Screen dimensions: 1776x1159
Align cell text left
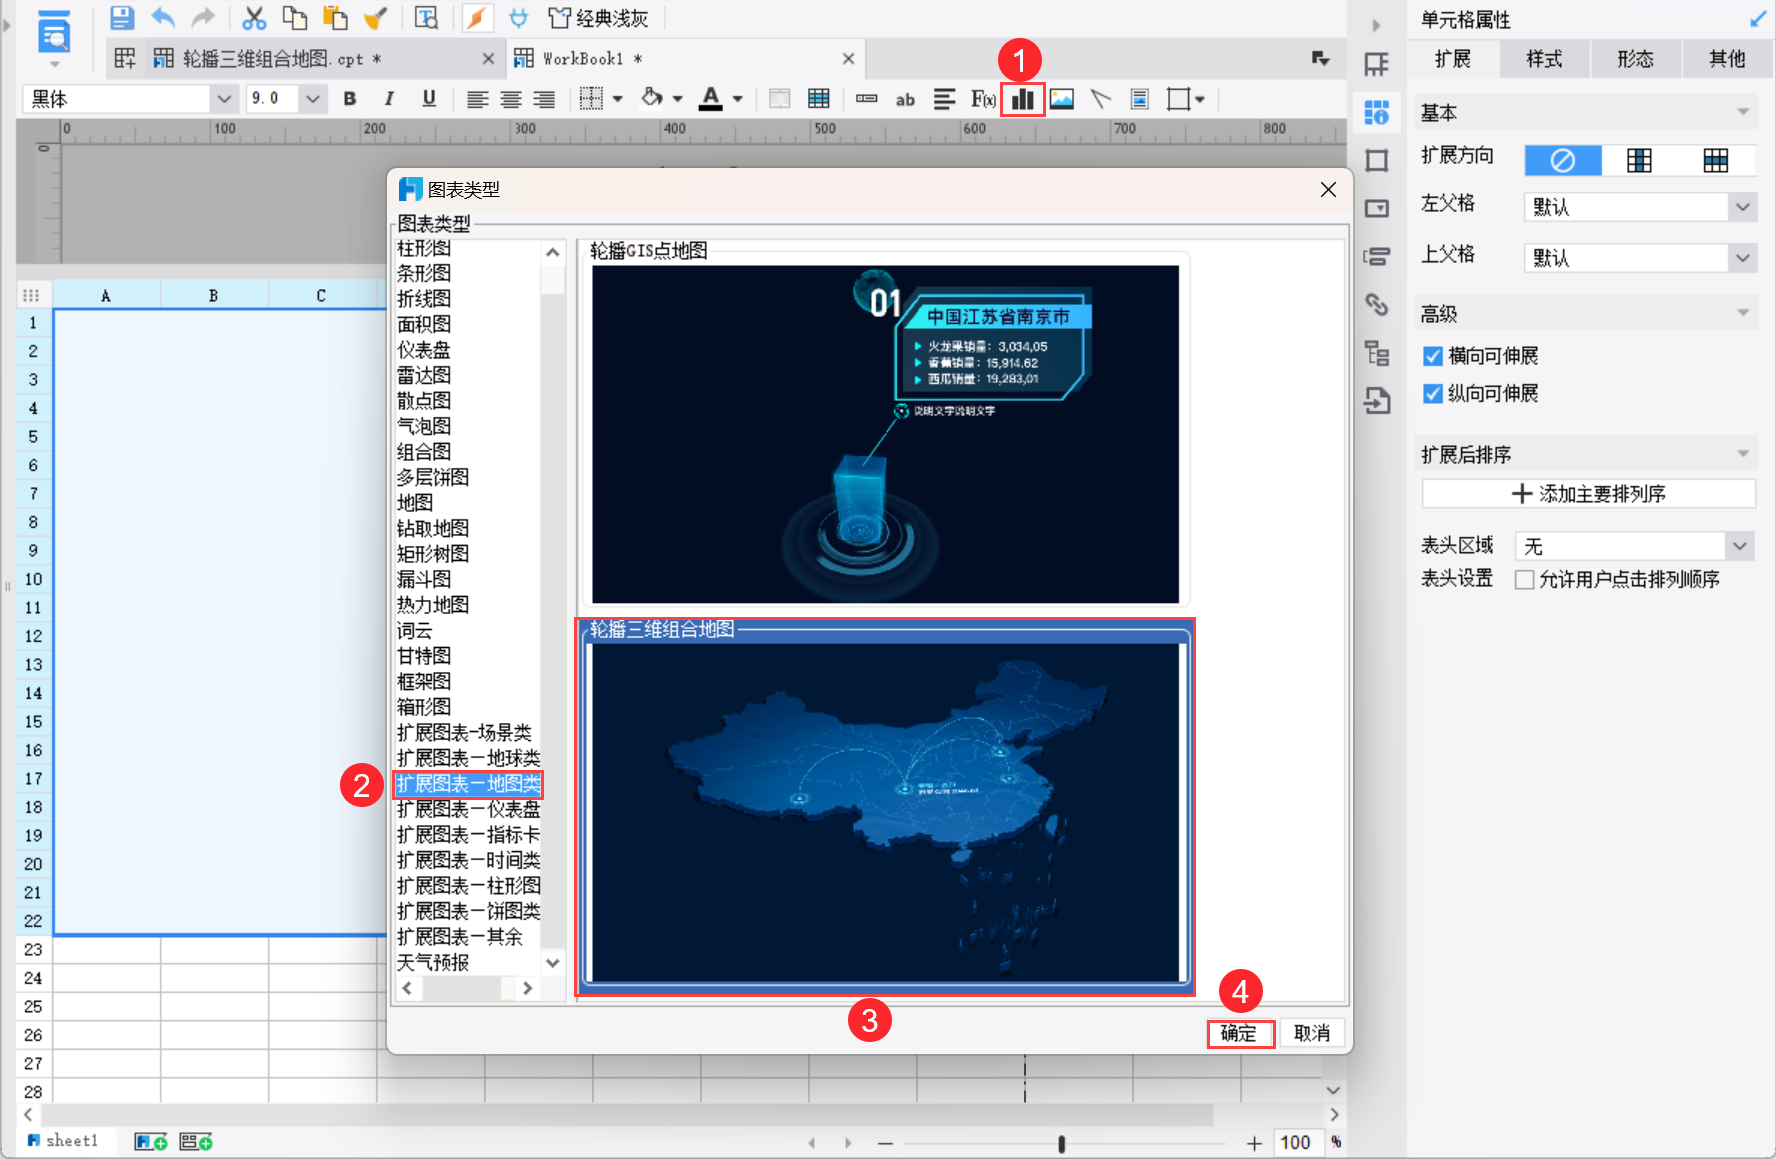pyautogui.click(x=477, y=99)
